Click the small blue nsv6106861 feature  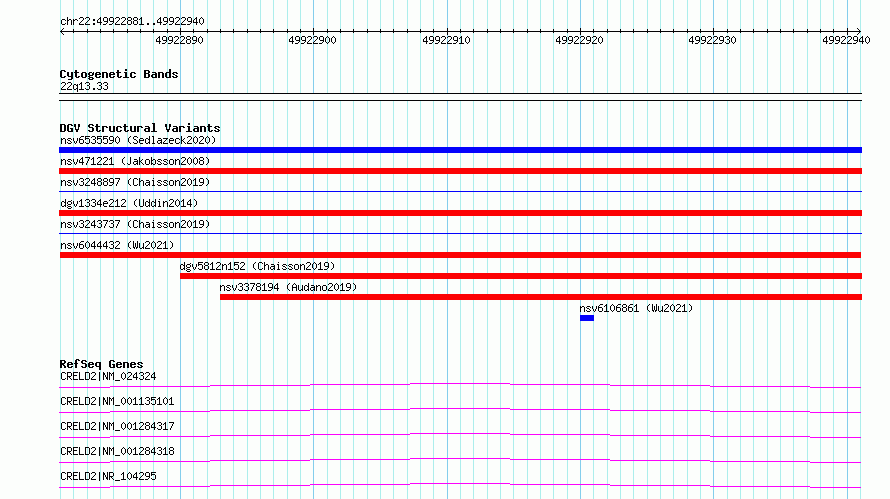pyautogui.click(x=587, y=318)
